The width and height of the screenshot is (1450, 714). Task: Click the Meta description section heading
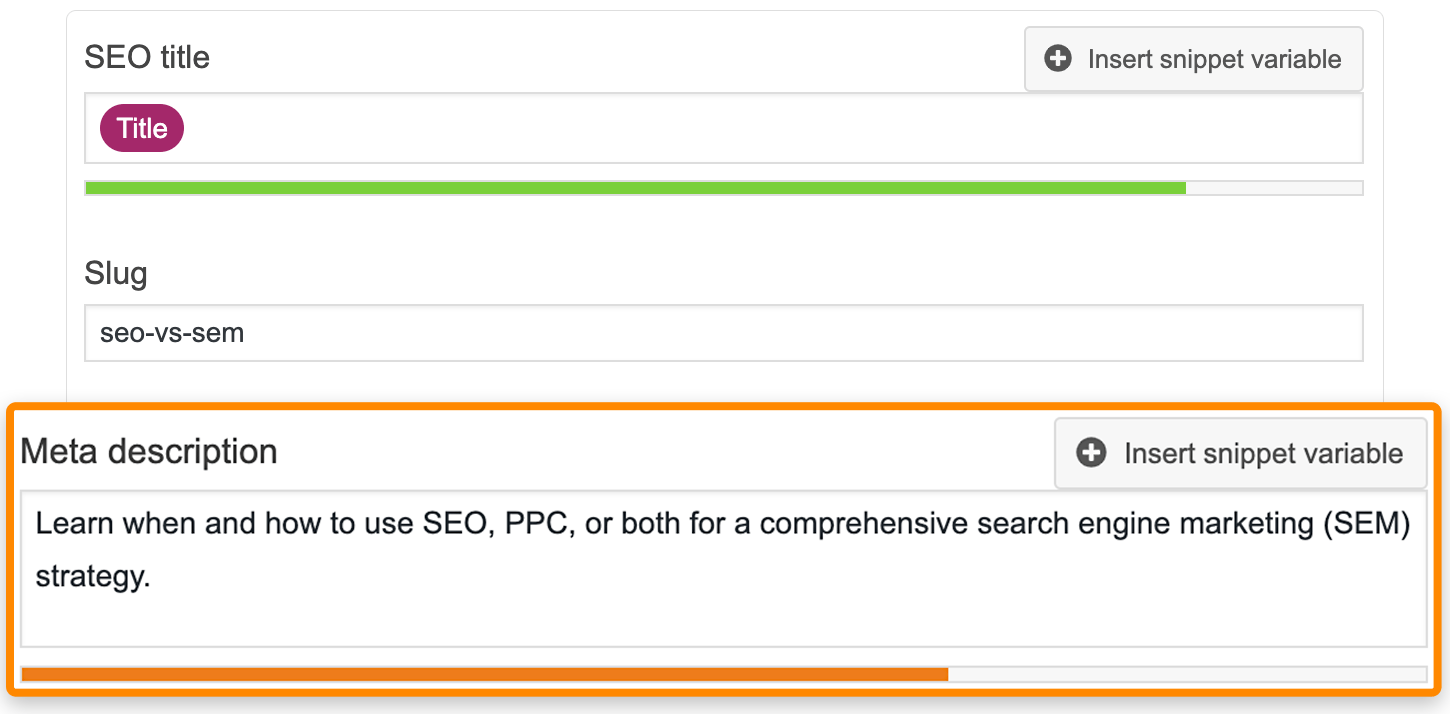pyautogui.click(x=148, y=451)
